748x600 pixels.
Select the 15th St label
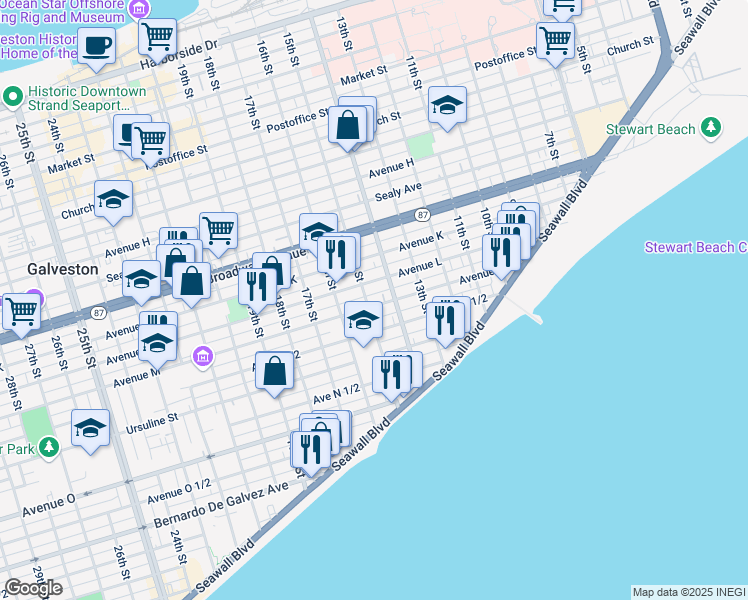[291, 50]
